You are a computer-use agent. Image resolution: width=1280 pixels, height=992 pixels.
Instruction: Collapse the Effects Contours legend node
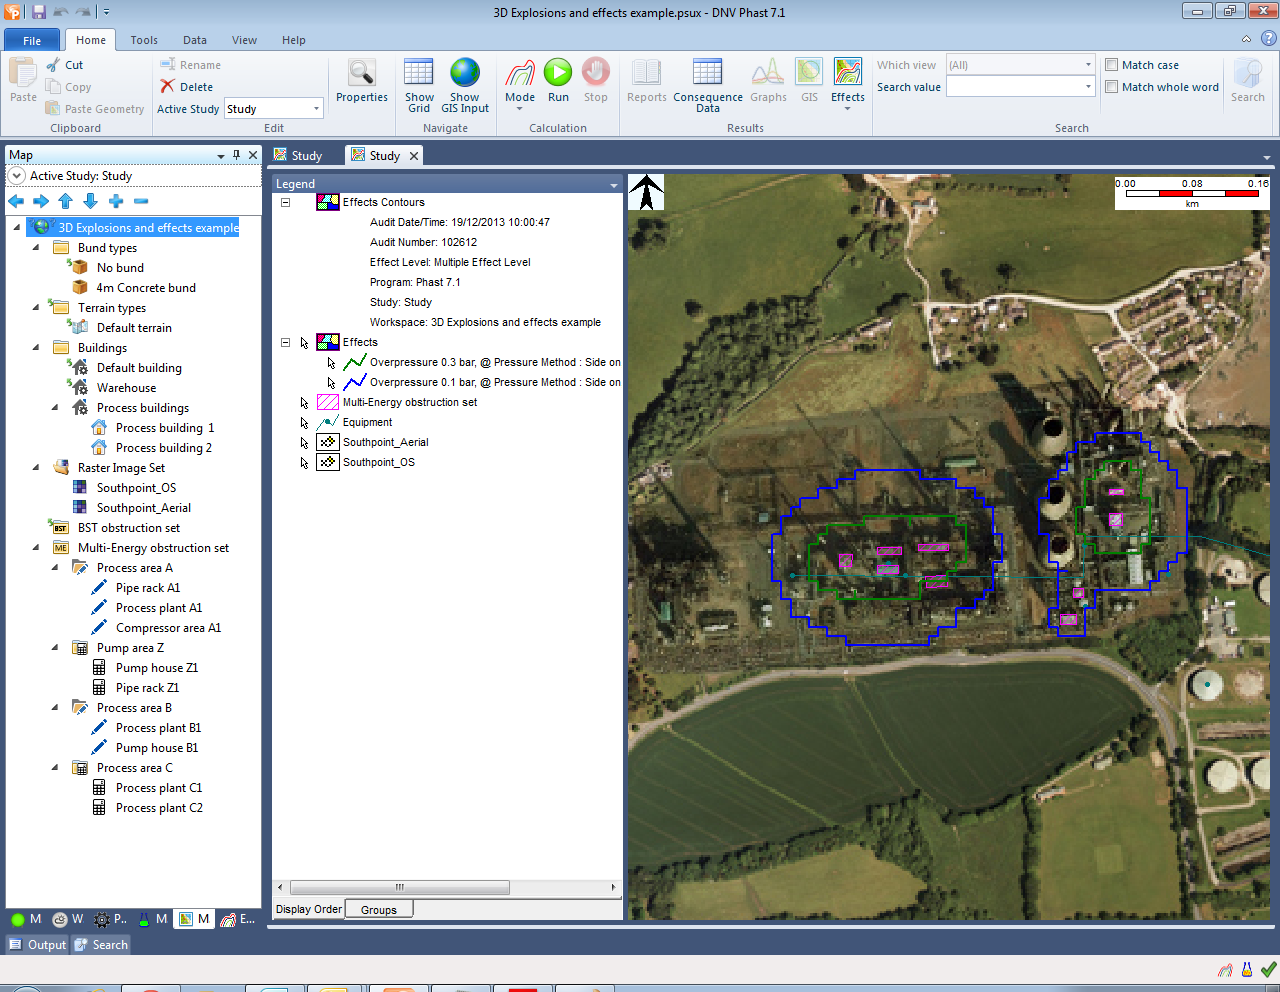tap(285, 202)
